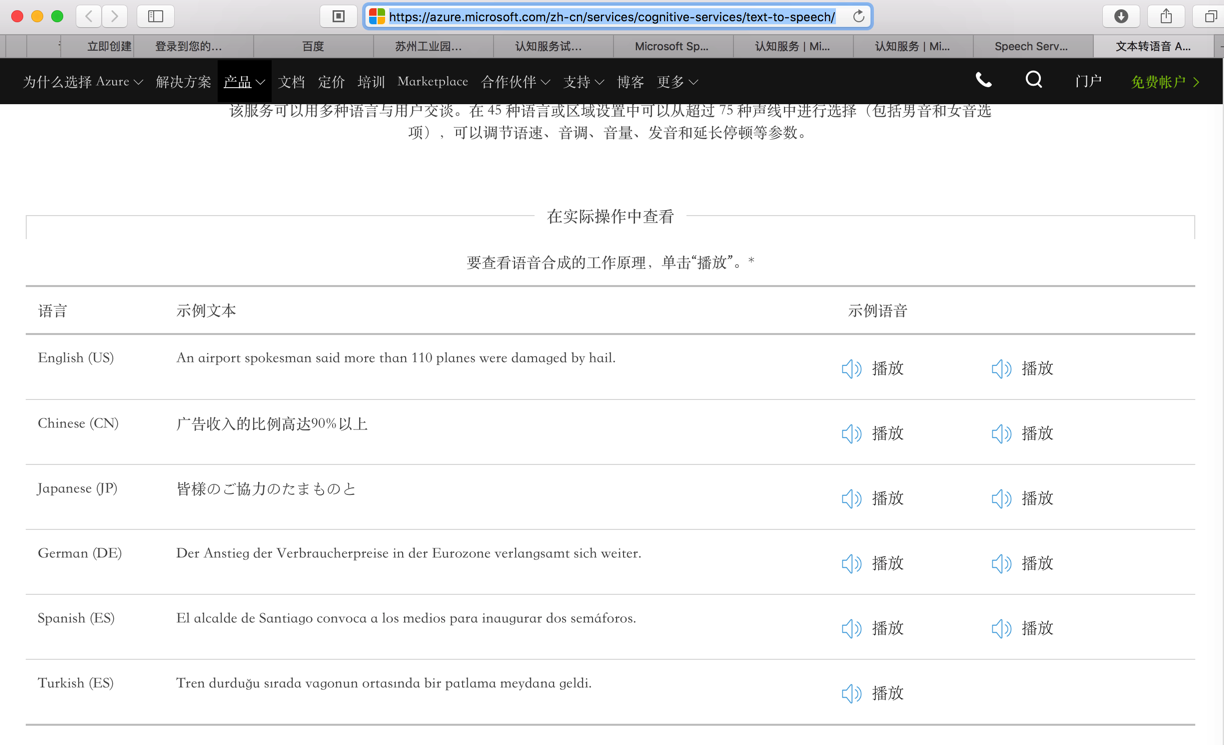Expand the 合作伙伴 dropdown

[516, 82]
